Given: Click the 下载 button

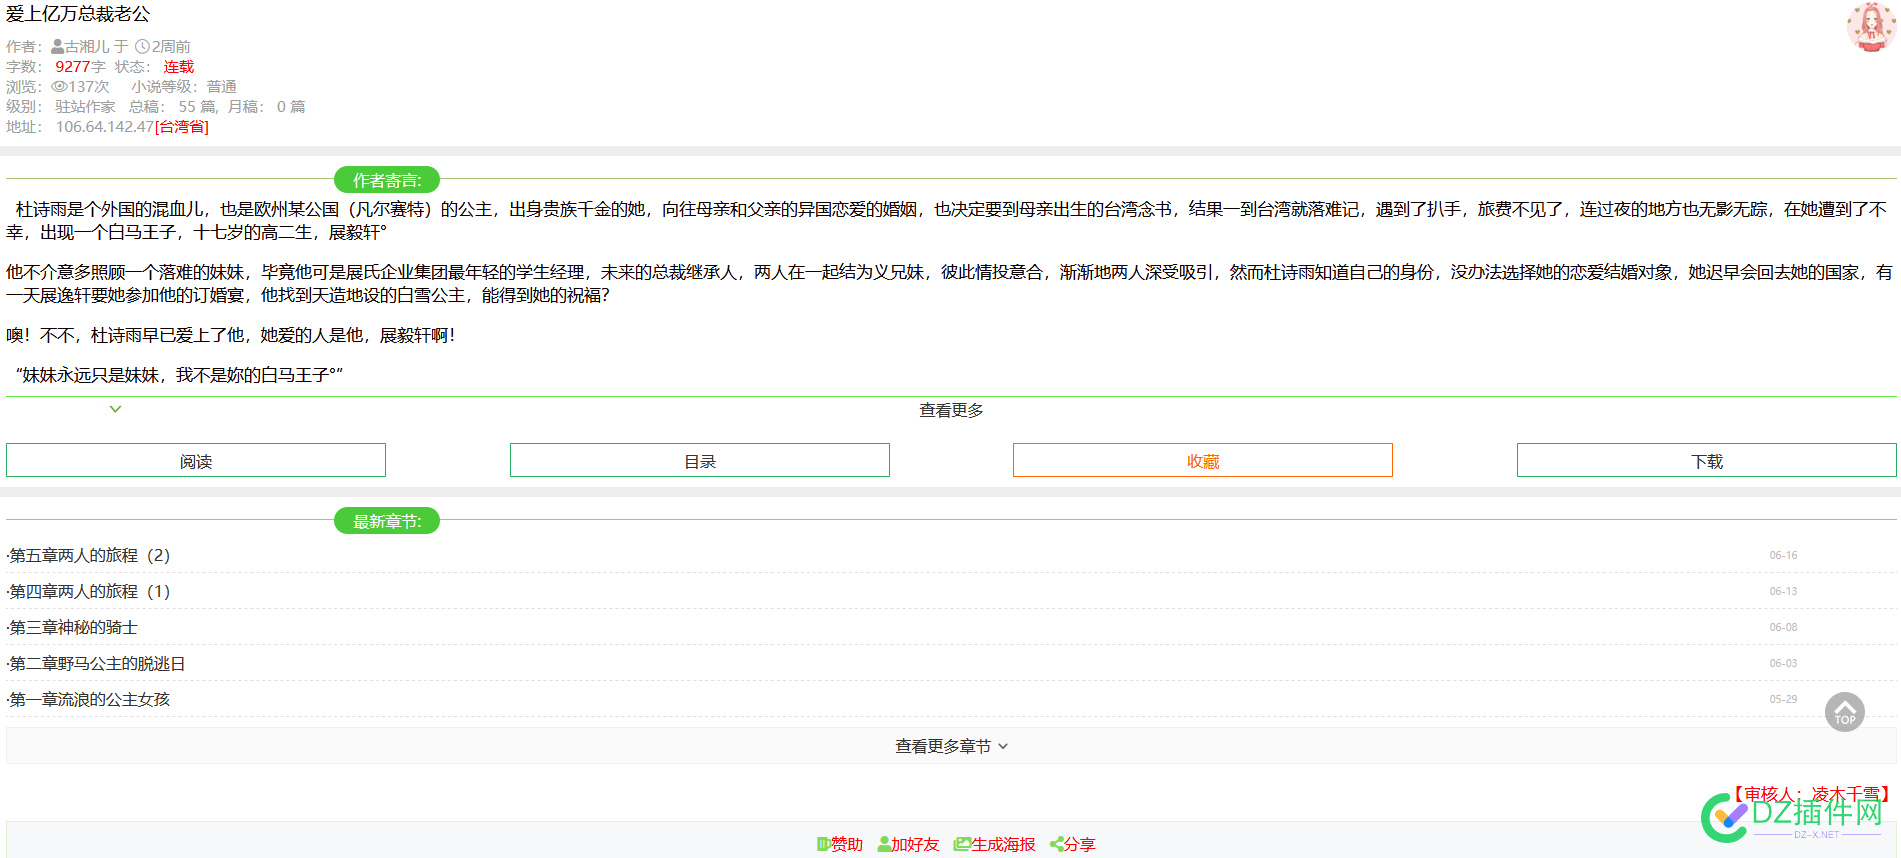Looking at the screenshot, I should point(1707,460).
